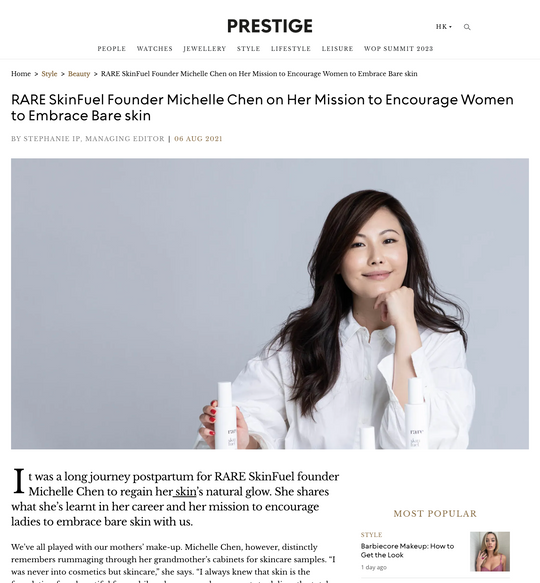Open Barbiecore Makeup article link
540x583 pixels.
(x=407, y=550)
